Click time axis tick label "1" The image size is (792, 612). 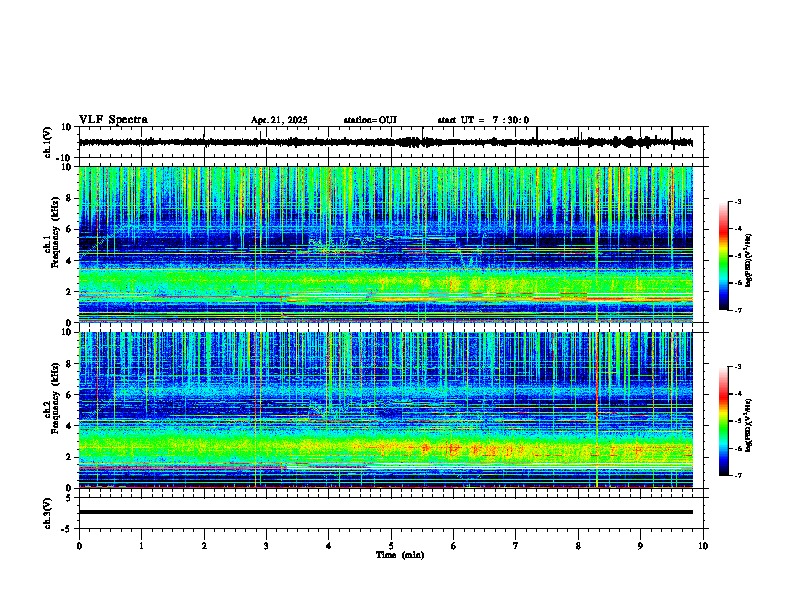(141, 546)
